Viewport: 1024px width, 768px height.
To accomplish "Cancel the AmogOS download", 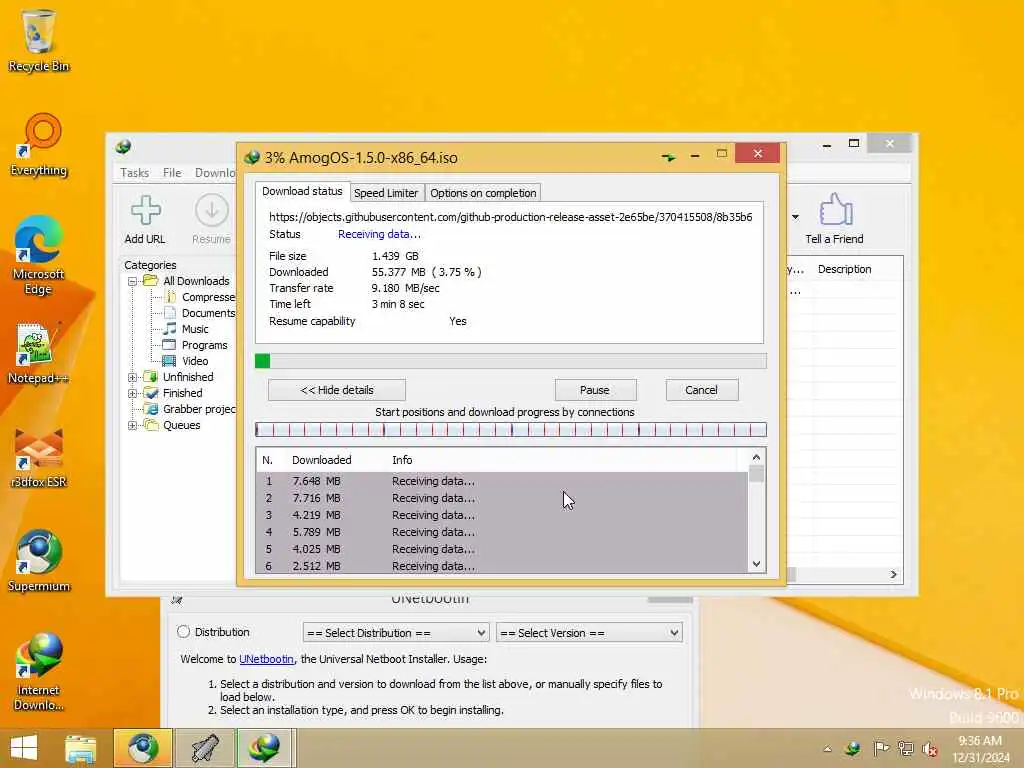I will [x=701, y=390].
